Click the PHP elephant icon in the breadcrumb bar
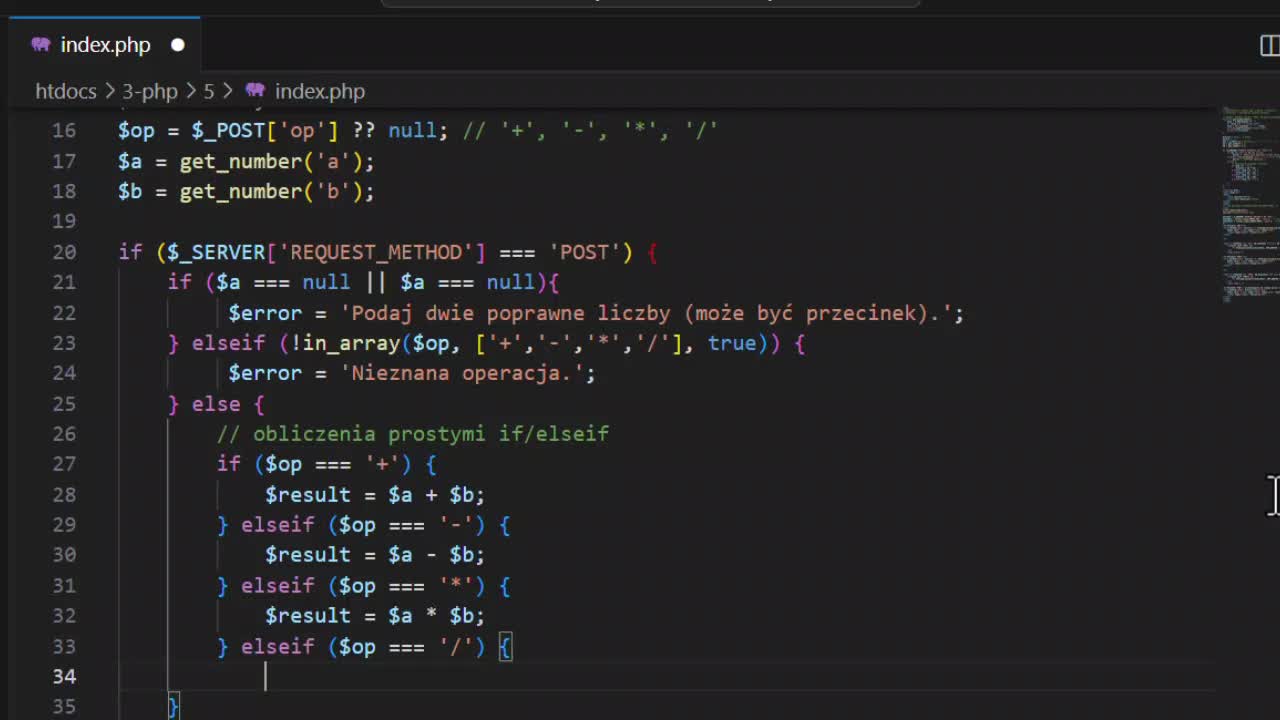The width and height of the screenshot is (1280, 720). click(255, 91)
